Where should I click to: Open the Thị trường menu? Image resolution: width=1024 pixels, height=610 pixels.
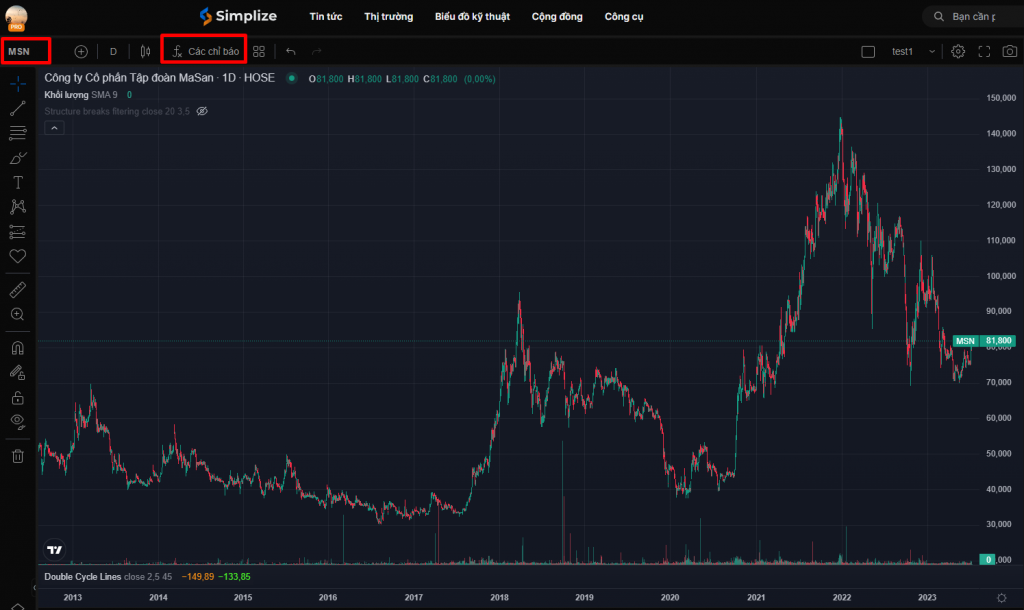[x=388, y=17]
